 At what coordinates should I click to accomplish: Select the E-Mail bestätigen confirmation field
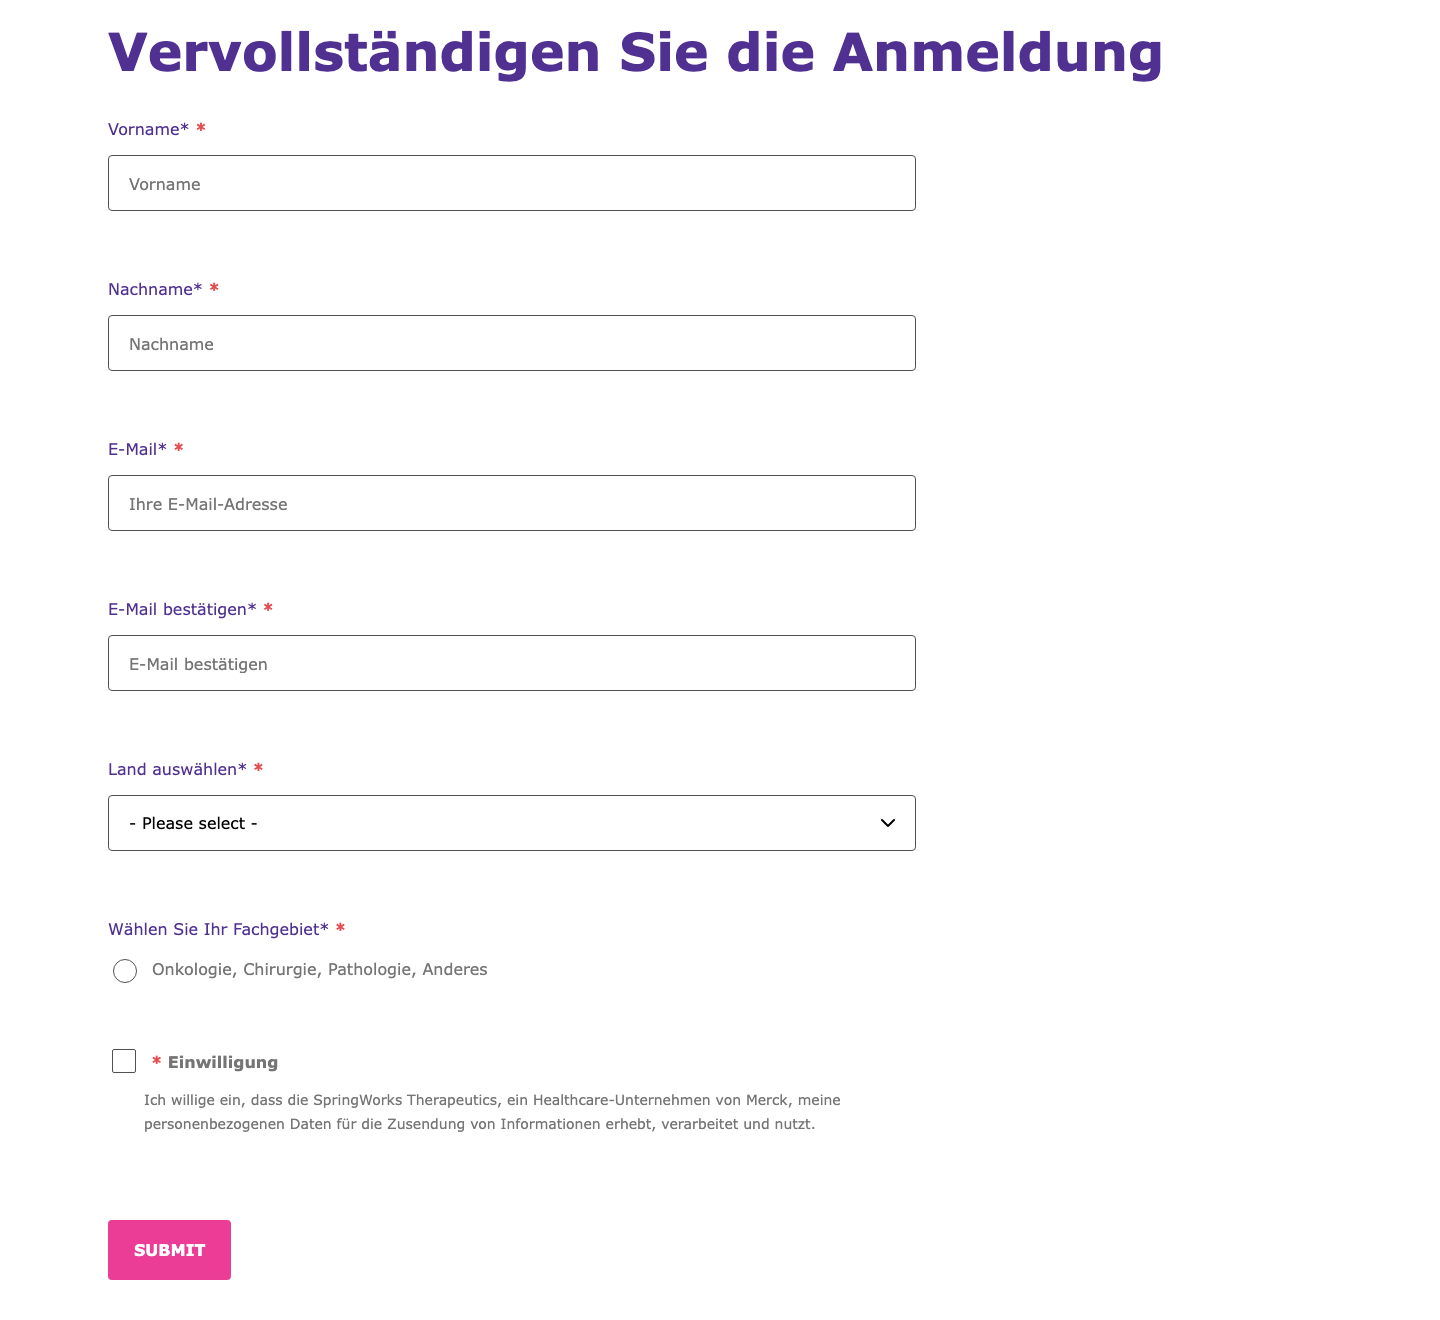511,663
